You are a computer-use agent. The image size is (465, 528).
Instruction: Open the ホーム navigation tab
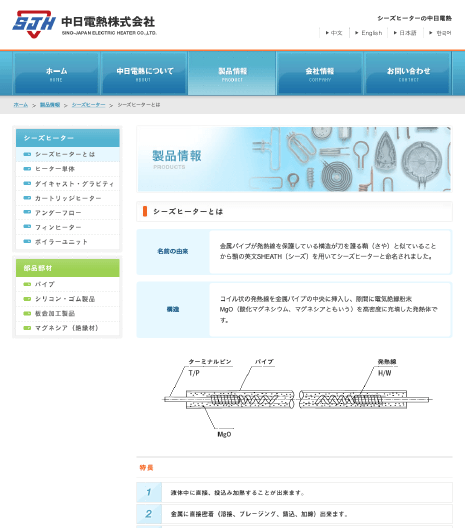coord(56,73)
